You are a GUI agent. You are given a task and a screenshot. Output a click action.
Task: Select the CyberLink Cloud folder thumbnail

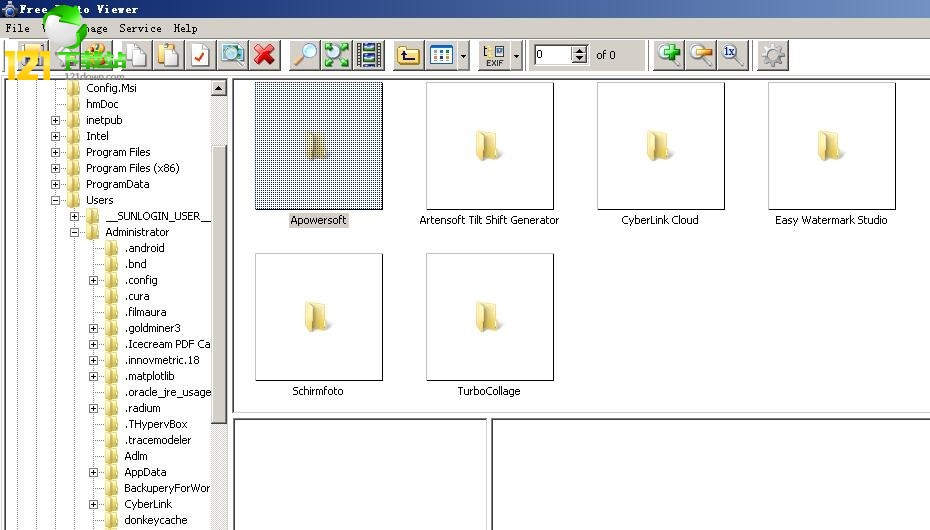tap(660, 146)
